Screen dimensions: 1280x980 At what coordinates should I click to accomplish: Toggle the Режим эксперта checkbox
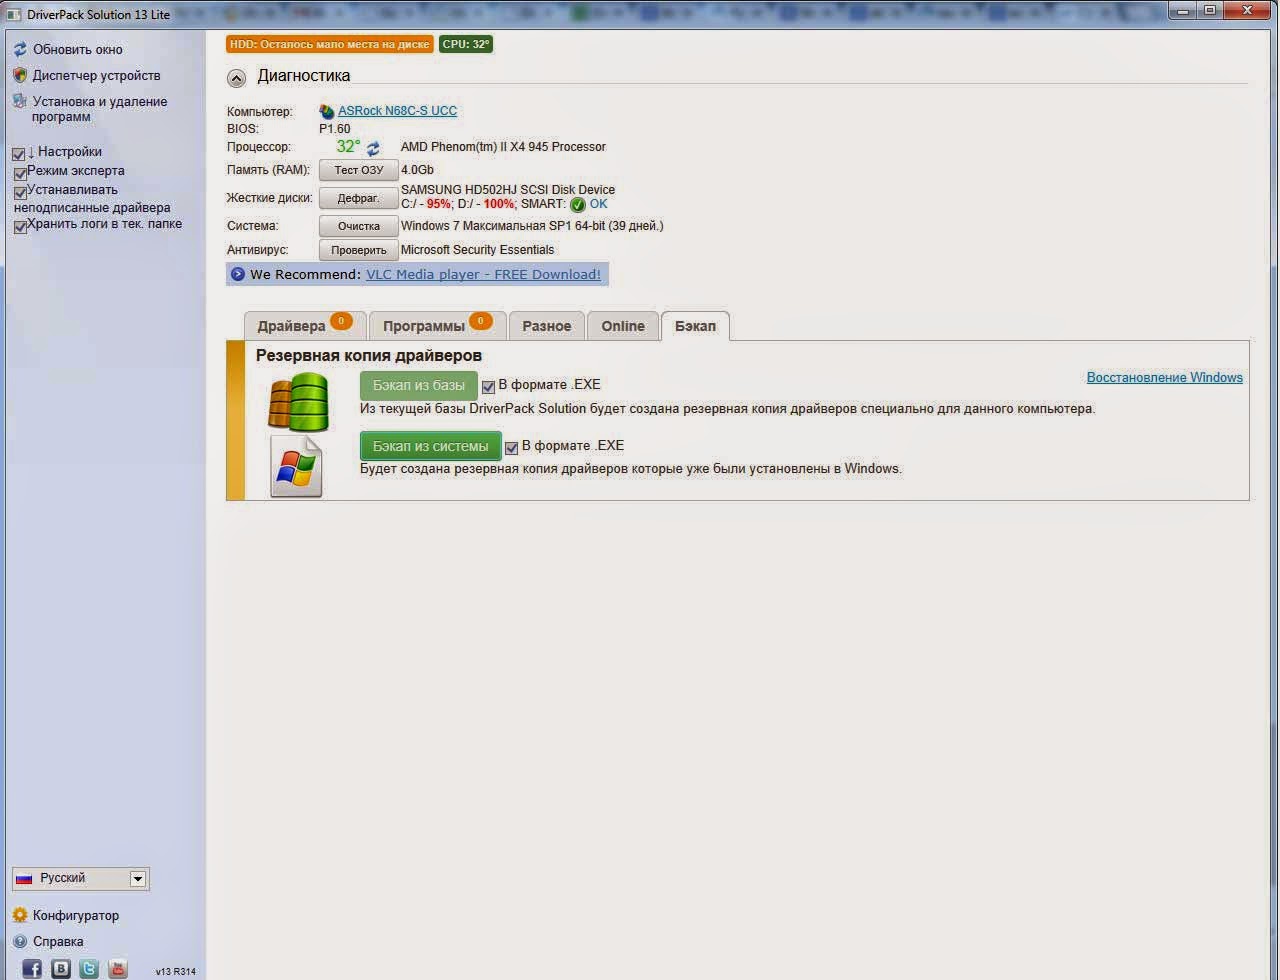20,173
